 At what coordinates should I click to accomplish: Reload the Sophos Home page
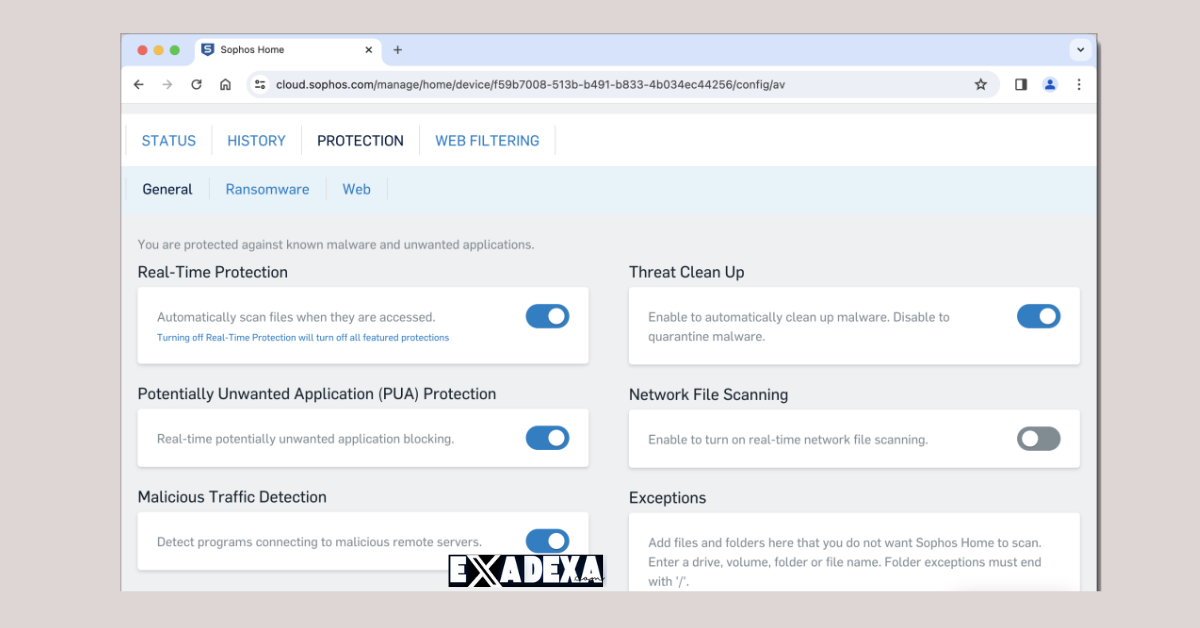196,84
